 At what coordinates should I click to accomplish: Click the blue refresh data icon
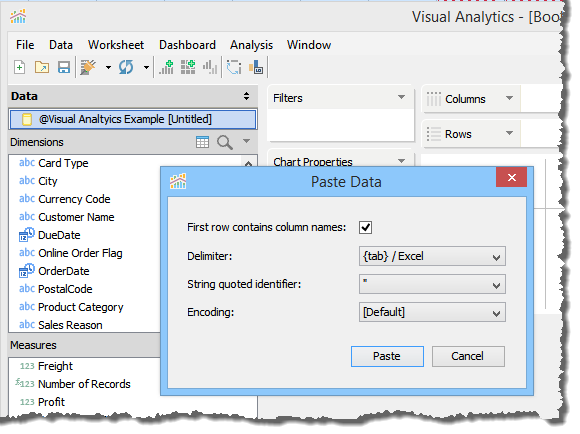[x=126, y=67]
